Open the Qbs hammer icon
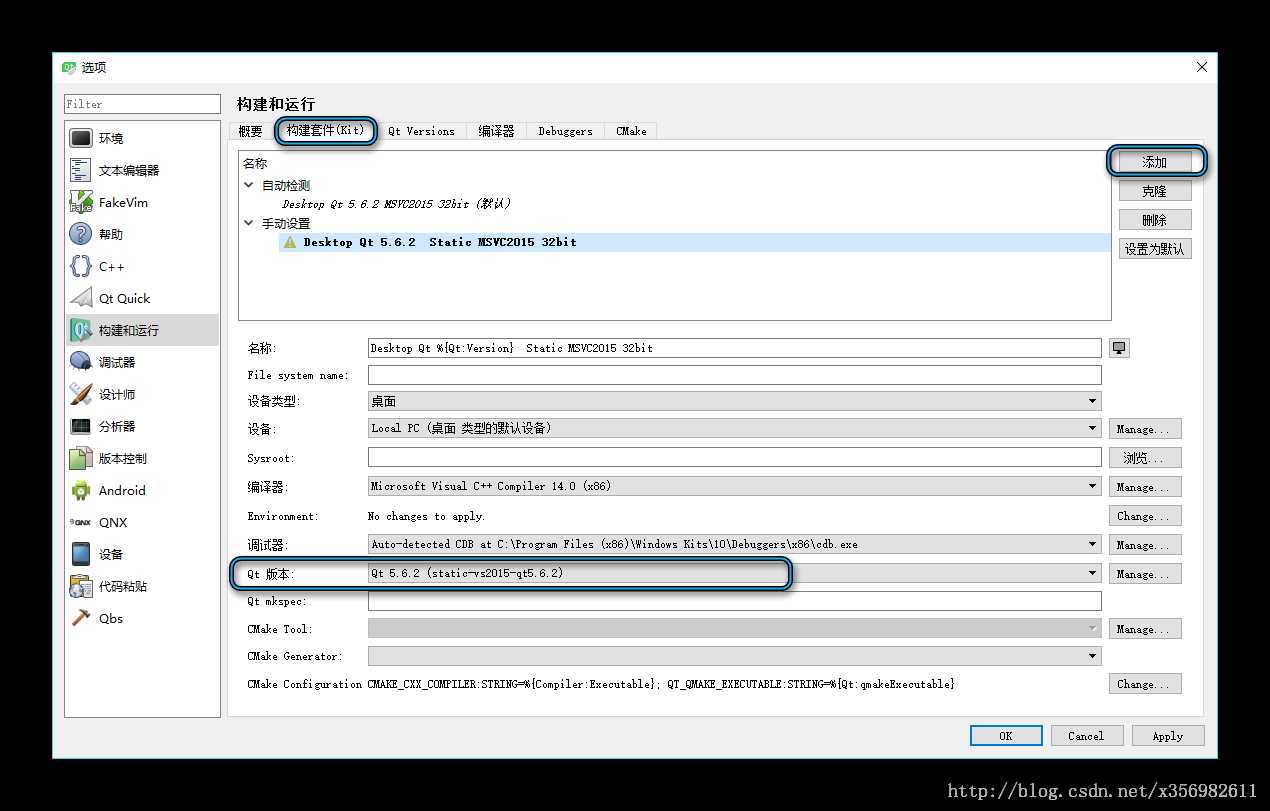The height and width of the screenshot is (811, 1270). tap(81, 618)
